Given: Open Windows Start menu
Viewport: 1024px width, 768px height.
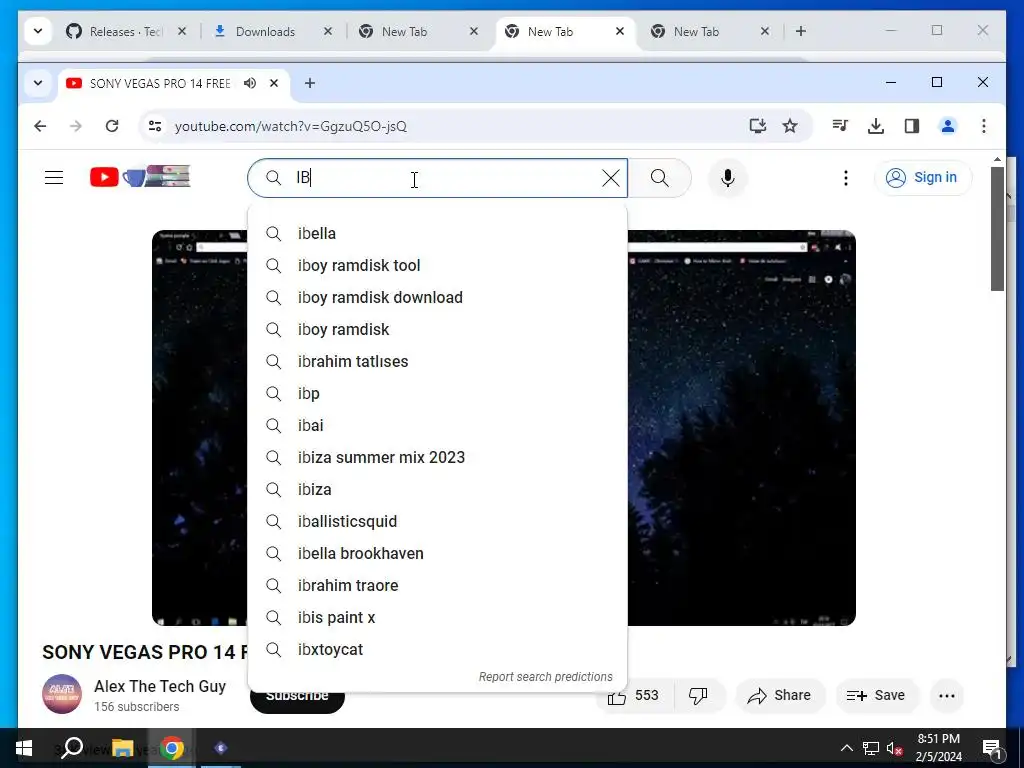Looking at the screenshot, I should [24, 748].
